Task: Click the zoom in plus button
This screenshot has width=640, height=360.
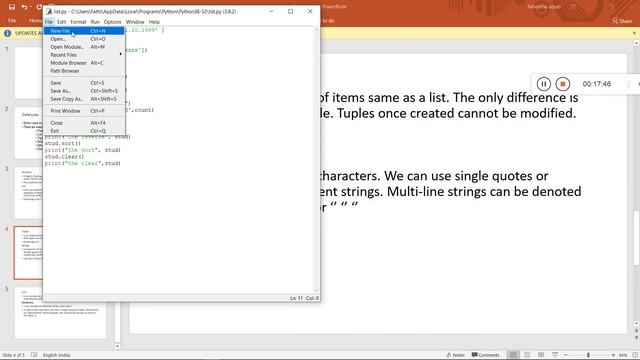Action: (x=613, y=355)
